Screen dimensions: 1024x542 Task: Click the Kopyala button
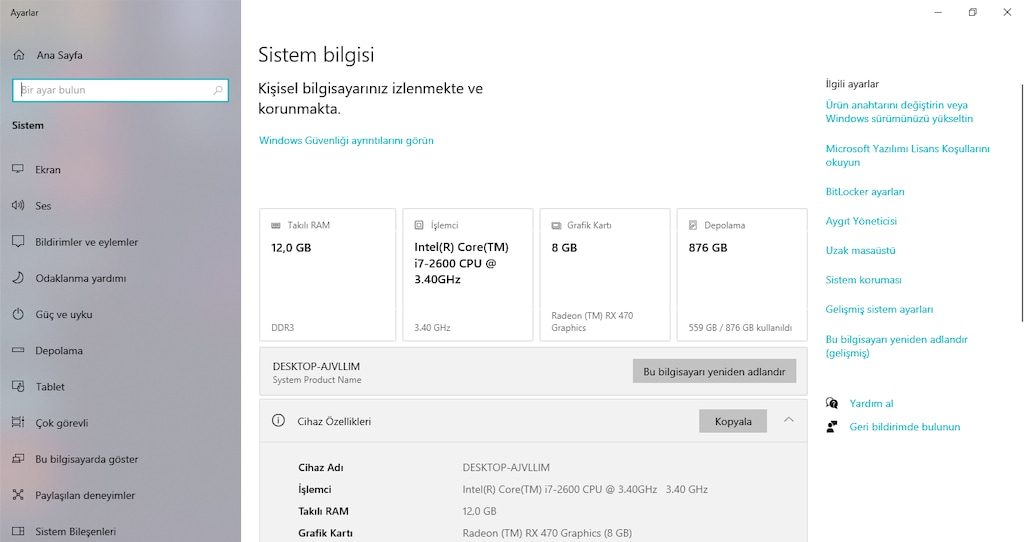(733, 421)
